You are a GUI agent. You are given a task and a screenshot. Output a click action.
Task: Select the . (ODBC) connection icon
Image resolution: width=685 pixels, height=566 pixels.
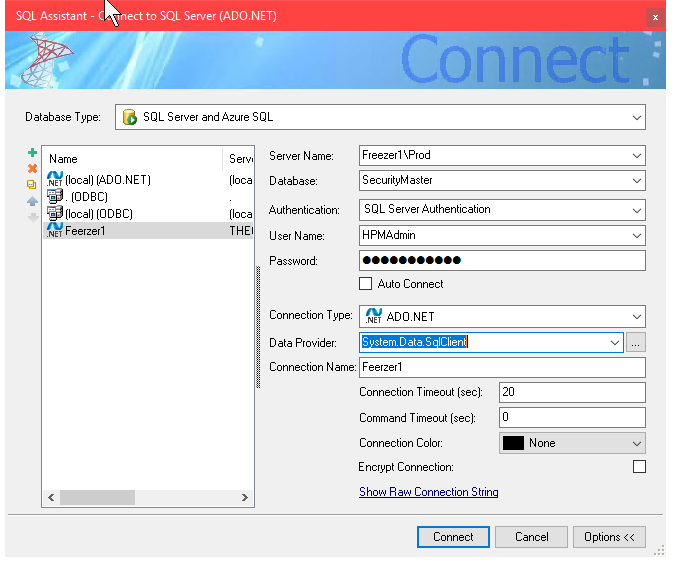(x=55, y=196)
